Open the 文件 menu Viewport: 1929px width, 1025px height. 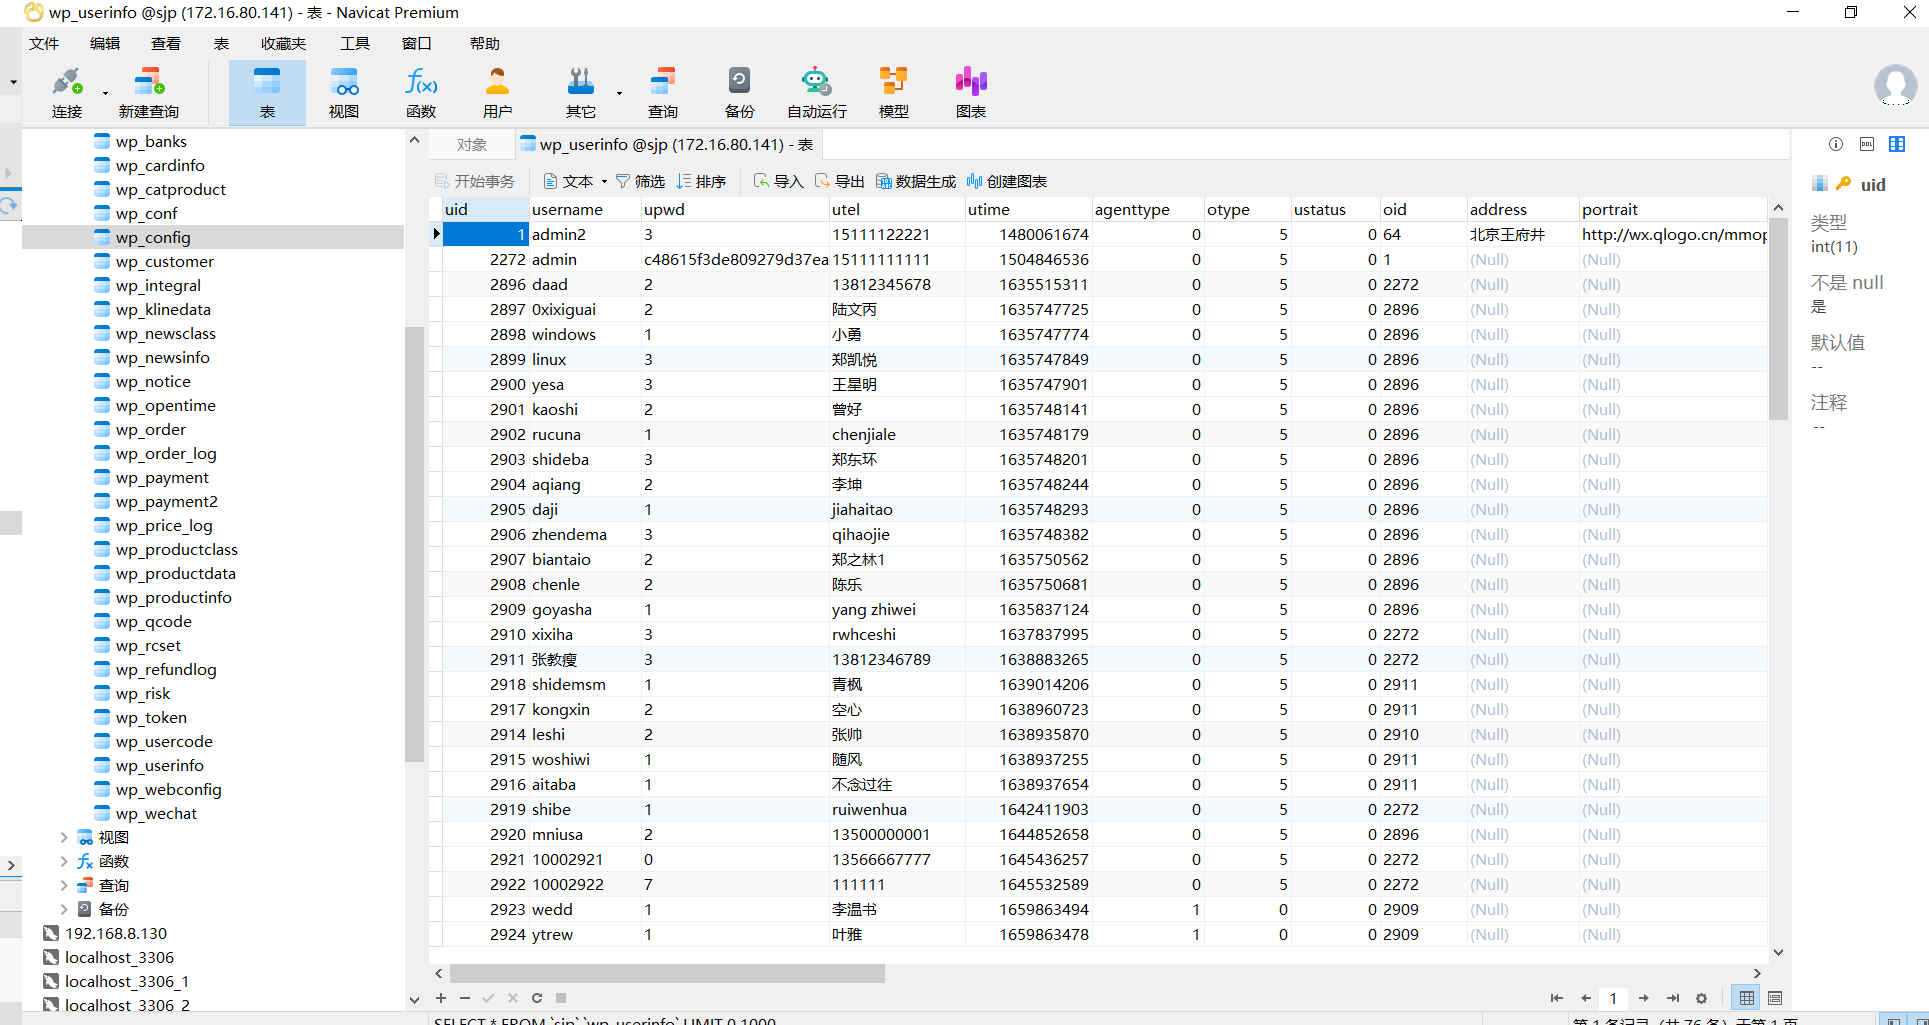point(44,43)
